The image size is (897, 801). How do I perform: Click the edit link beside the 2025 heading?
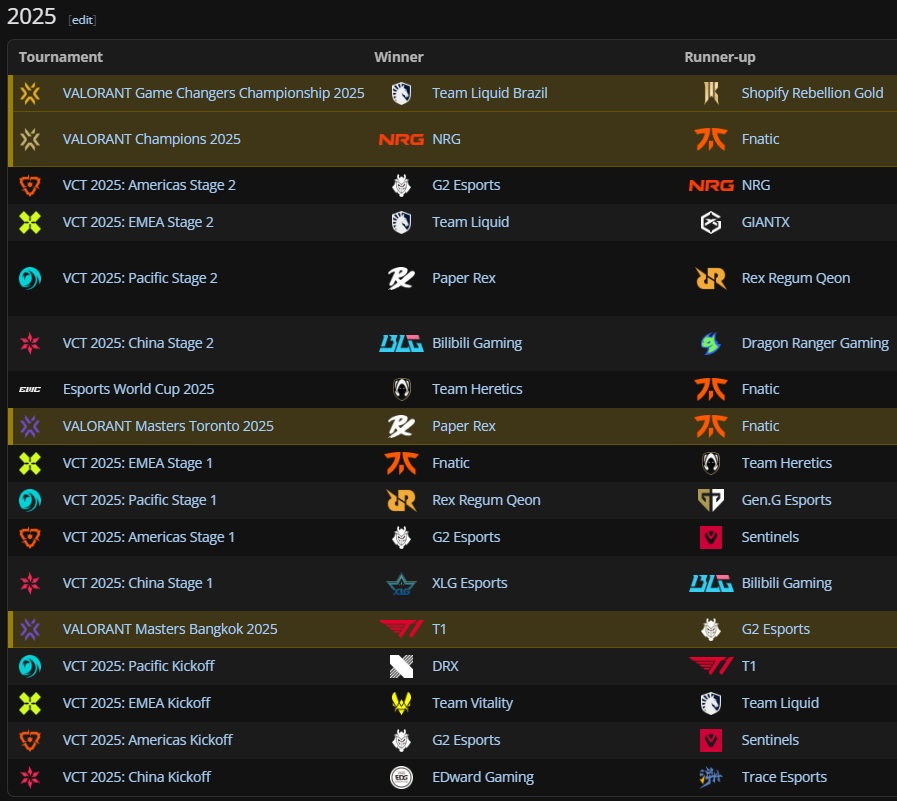coord(82,20)
